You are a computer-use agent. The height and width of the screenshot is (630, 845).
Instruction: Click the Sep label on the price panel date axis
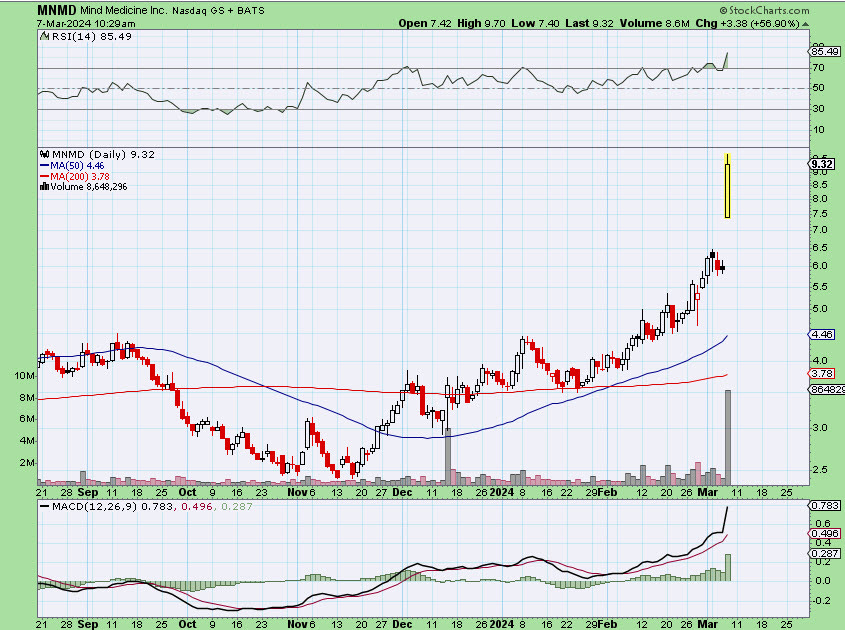click(x=87, y=493)
